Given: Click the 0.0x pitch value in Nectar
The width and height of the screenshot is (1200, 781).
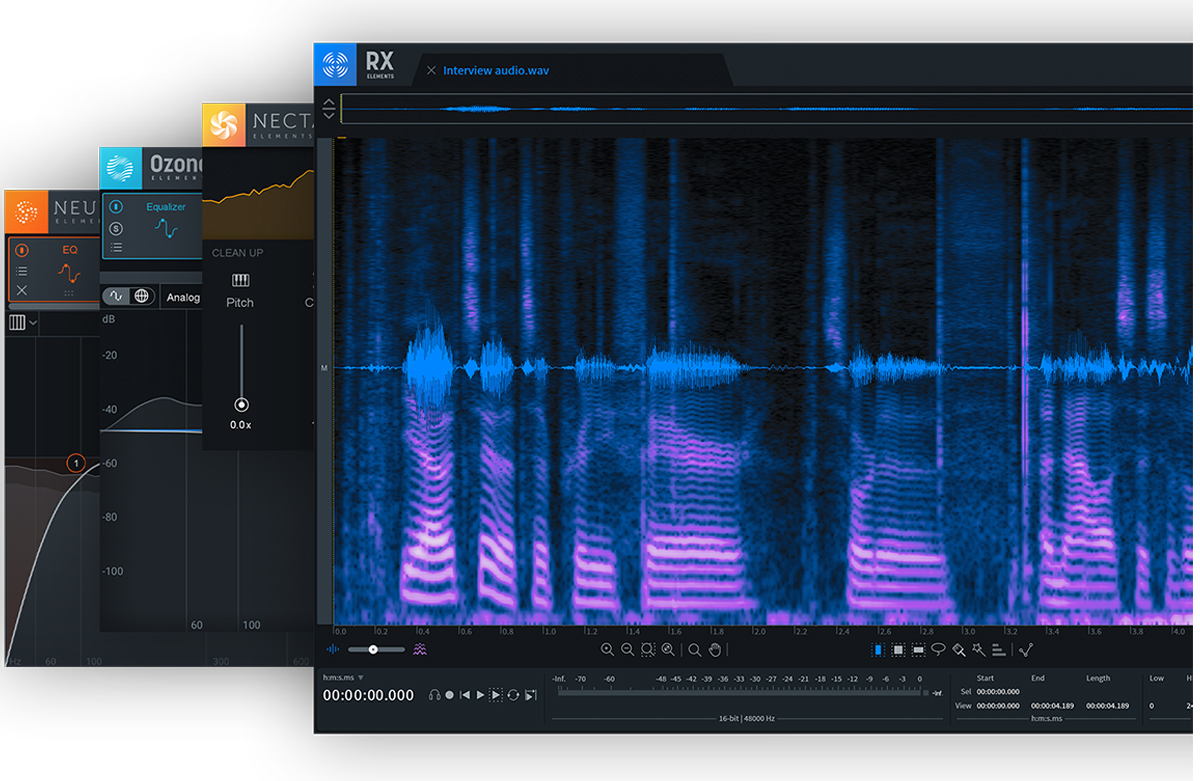Looking at the screenshot, I should [240, 425].
